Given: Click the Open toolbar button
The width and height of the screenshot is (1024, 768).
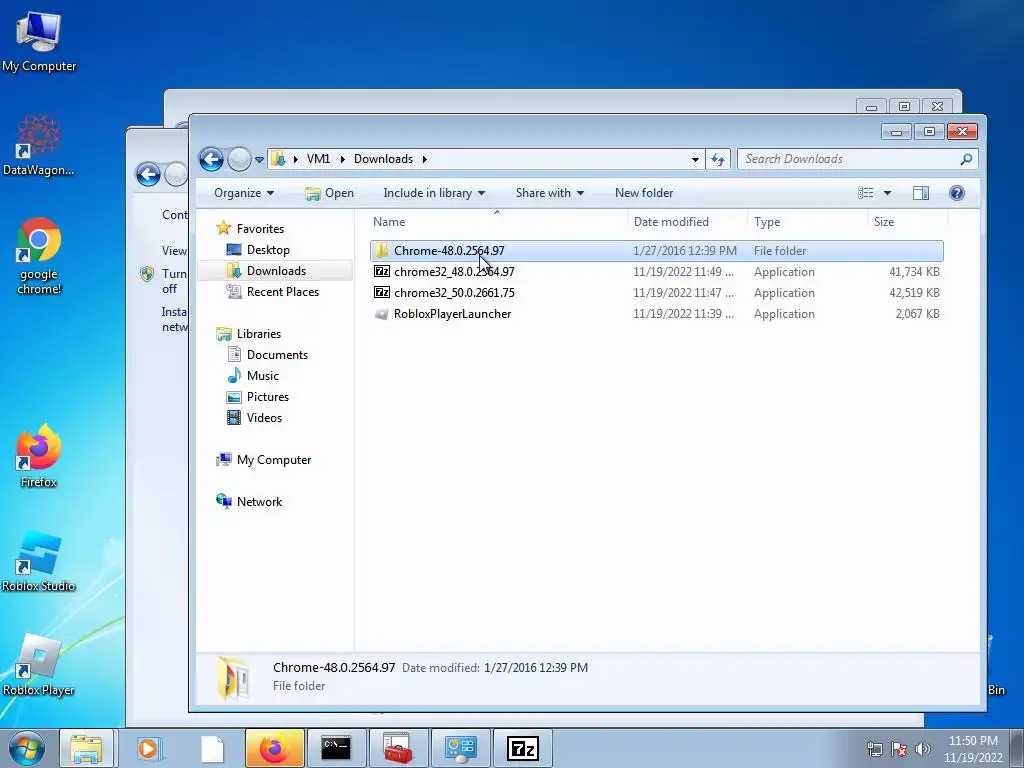Looking at the screenshot, I should coord(330,193).
